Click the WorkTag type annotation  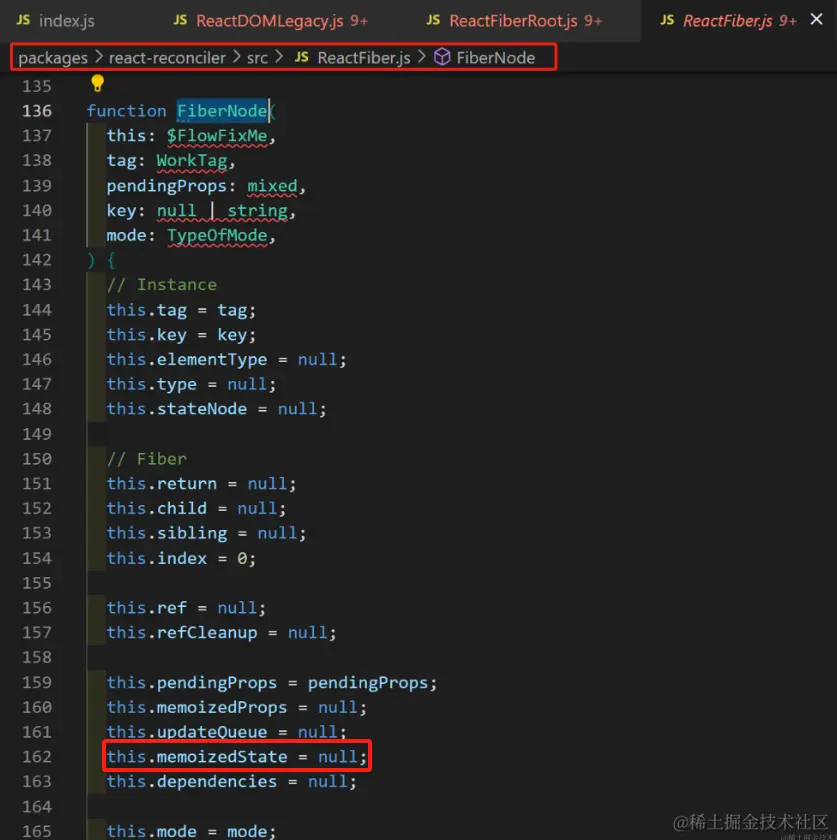coord(192,160)
